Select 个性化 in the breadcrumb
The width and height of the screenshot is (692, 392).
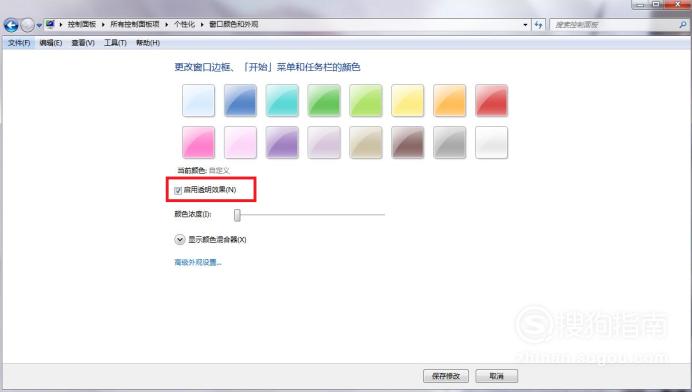[184, 24]
